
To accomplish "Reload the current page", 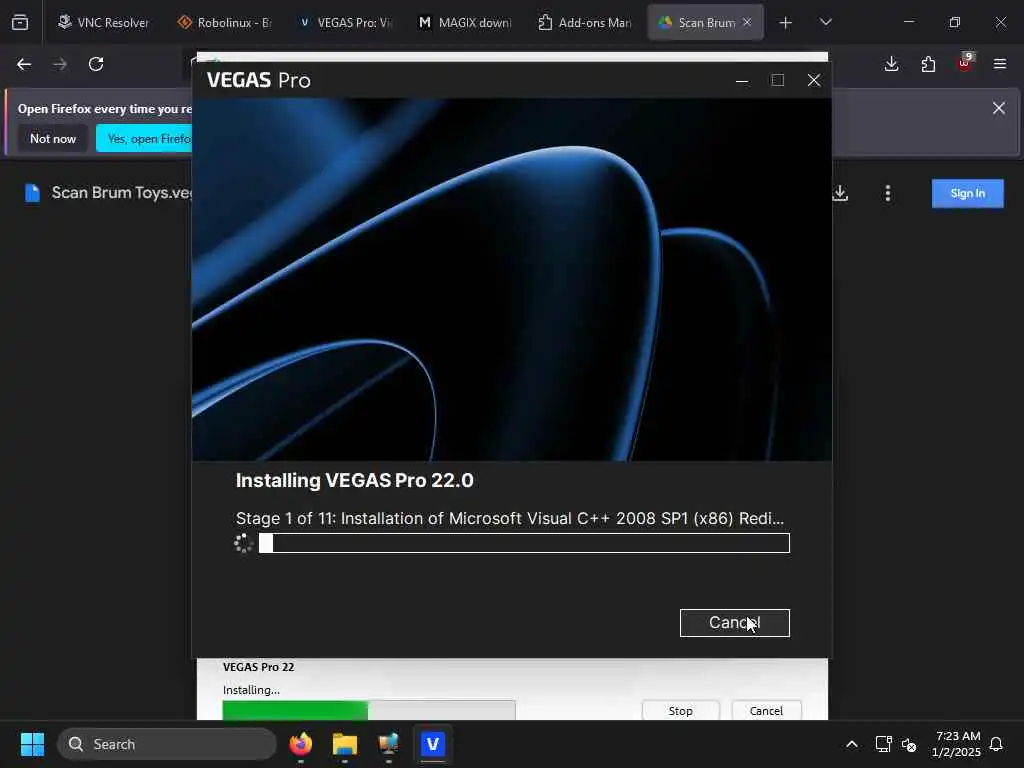I will pos(96,64).
